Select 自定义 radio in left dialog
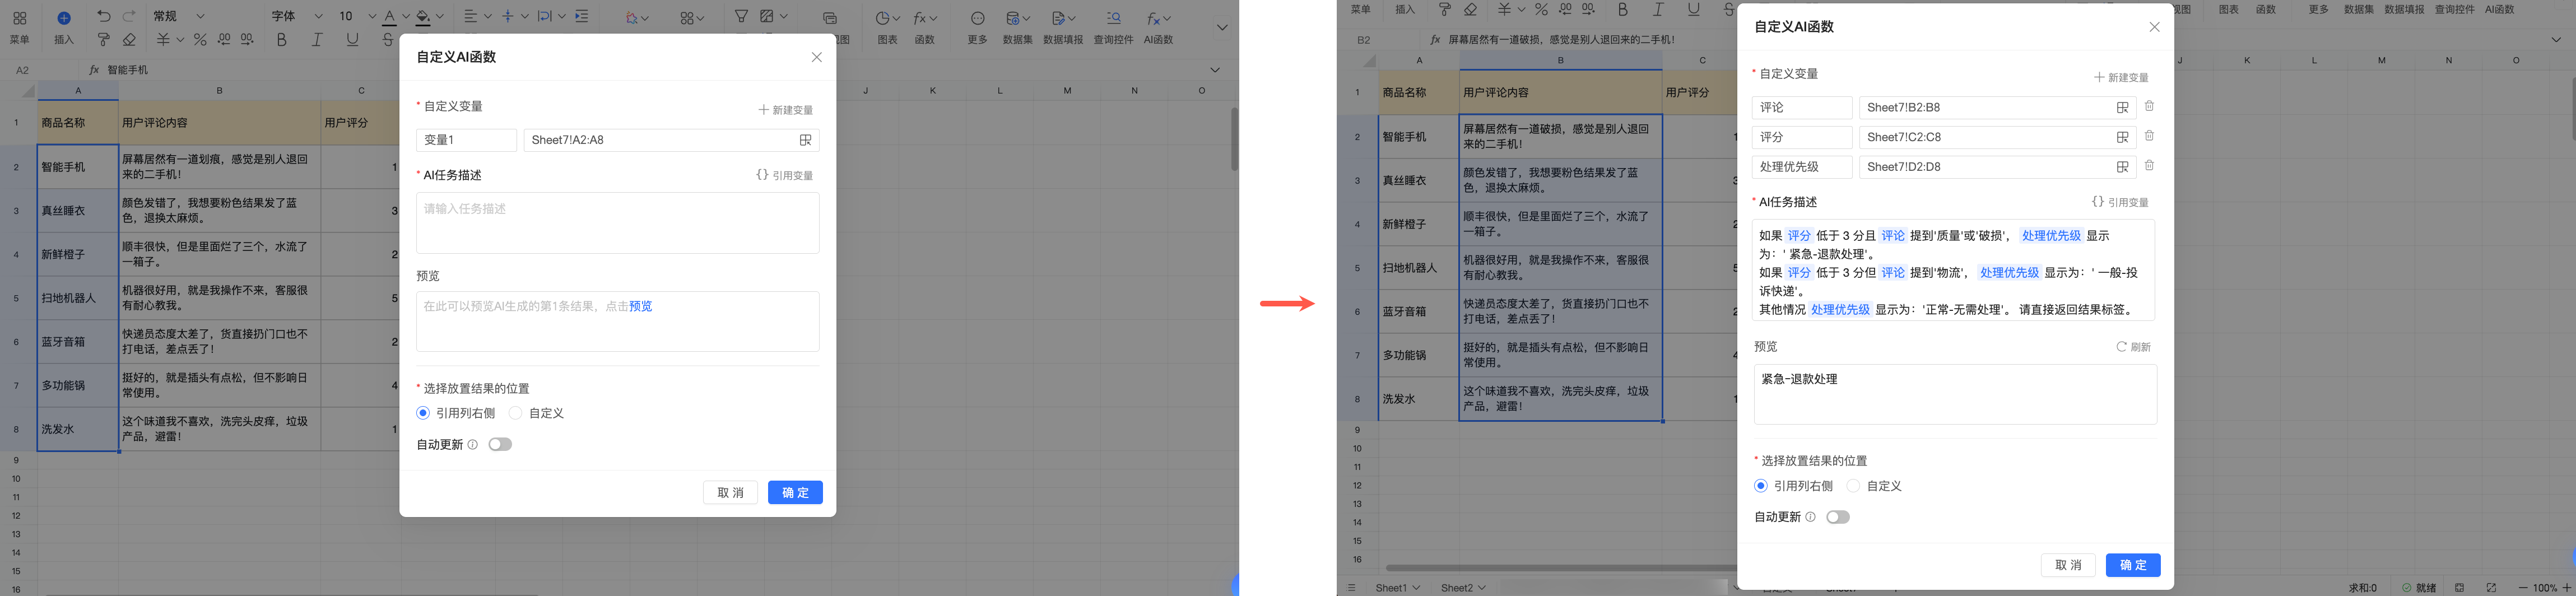Screen dimensions: 2576x596 point(516,413)
